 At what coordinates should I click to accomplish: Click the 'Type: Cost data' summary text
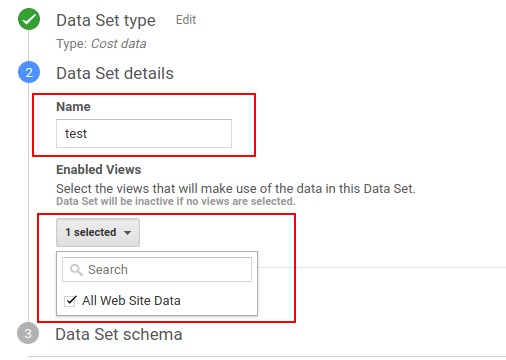click(x=101, y=44)
